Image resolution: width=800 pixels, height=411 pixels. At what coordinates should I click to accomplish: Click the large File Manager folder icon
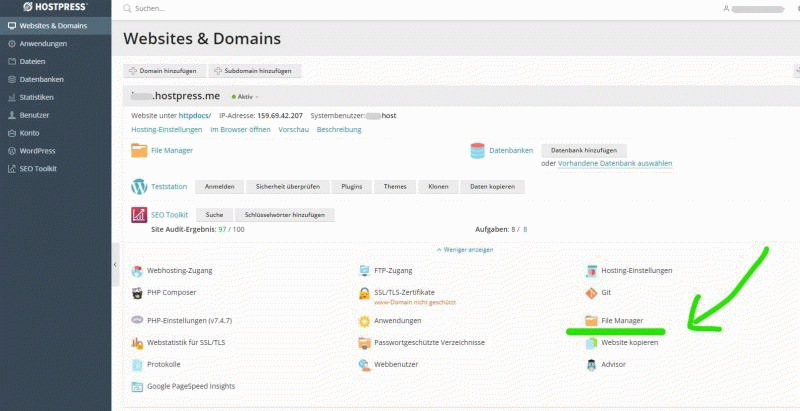point(139,150)
